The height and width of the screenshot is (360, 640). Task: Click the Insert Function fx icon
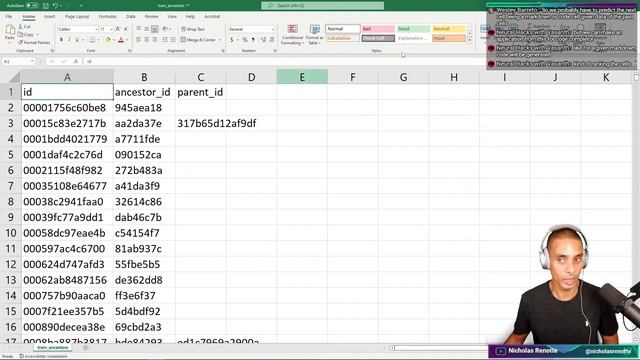[76, 61]
